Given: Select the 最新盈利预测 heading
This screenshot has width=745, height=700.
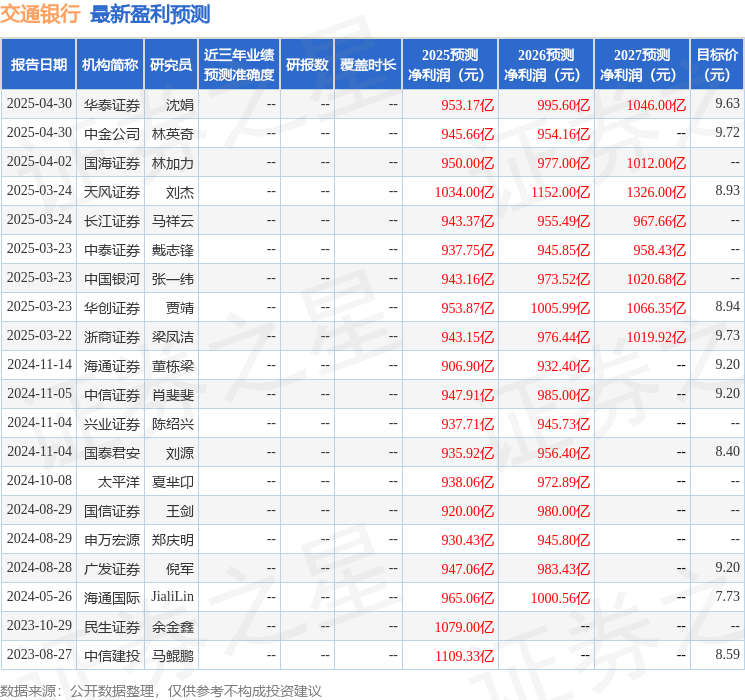Looking at the screenshot, I should [x=150, y=14].
